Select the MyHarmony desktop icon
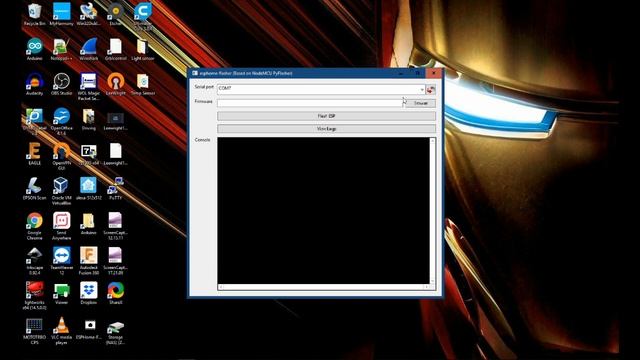 [62, 15]
